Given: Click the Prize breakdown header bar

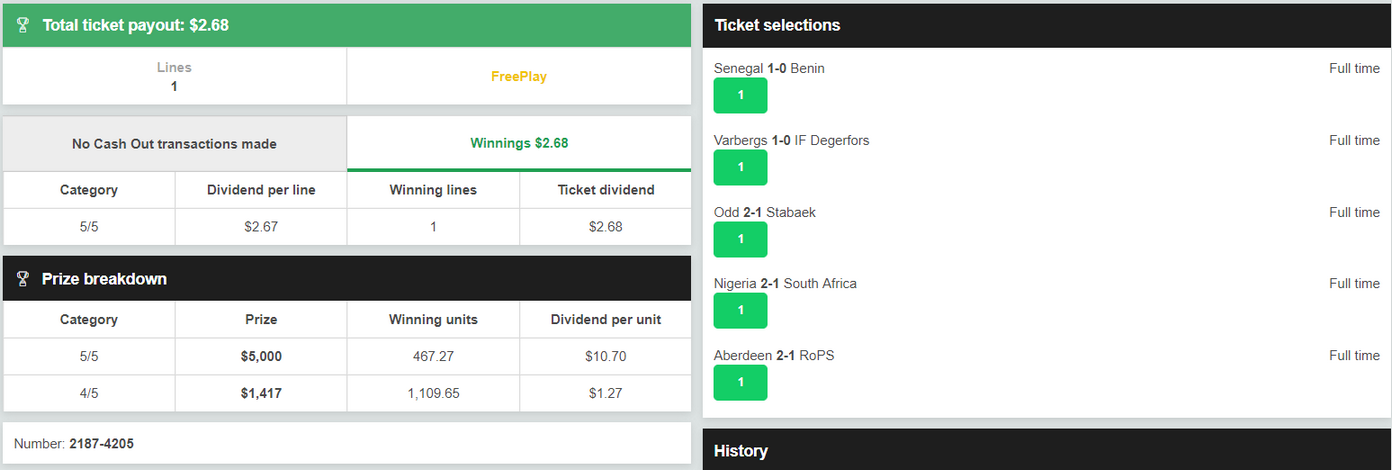Looking at the screenshot, I should coord(347,279).
